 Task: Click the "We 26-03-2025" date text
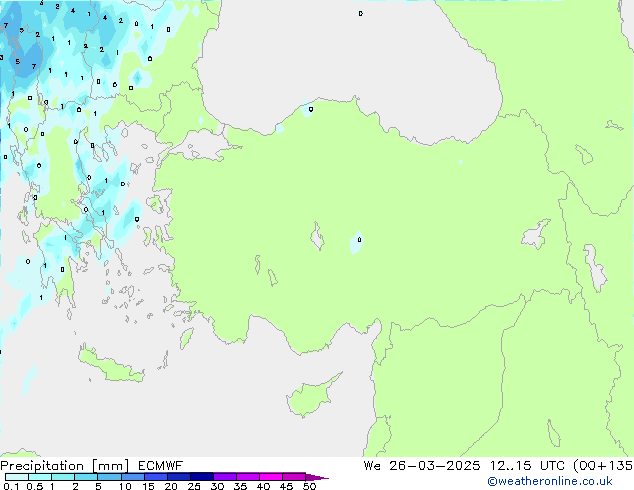(422, 466)
